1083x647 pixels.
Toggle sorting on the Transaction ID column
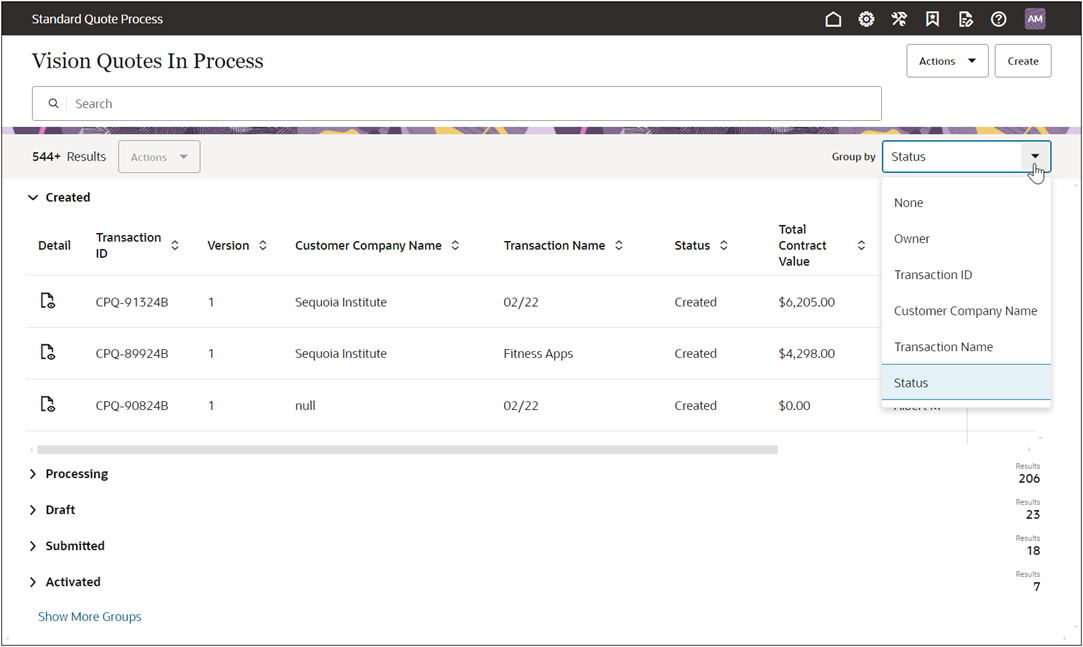pyautogui.click(x=175, y=244)
